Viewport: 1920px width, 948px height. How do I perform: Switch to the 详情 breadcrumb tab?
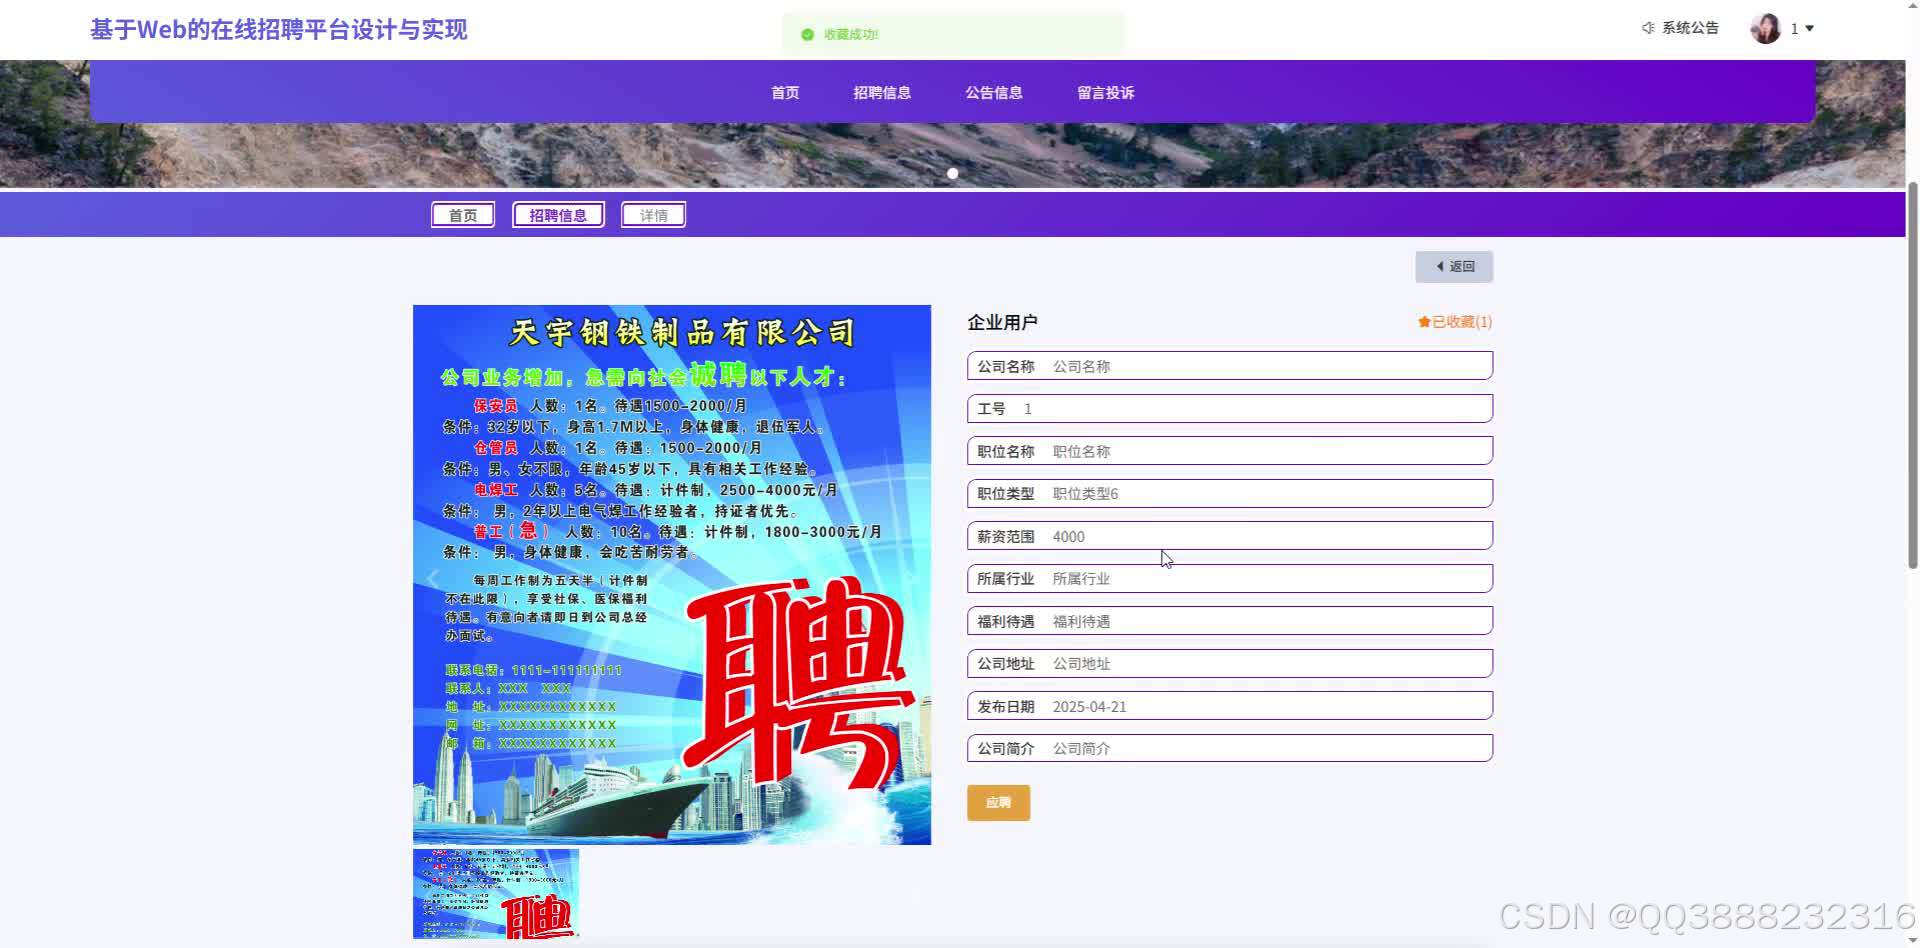tap(652, 214)
